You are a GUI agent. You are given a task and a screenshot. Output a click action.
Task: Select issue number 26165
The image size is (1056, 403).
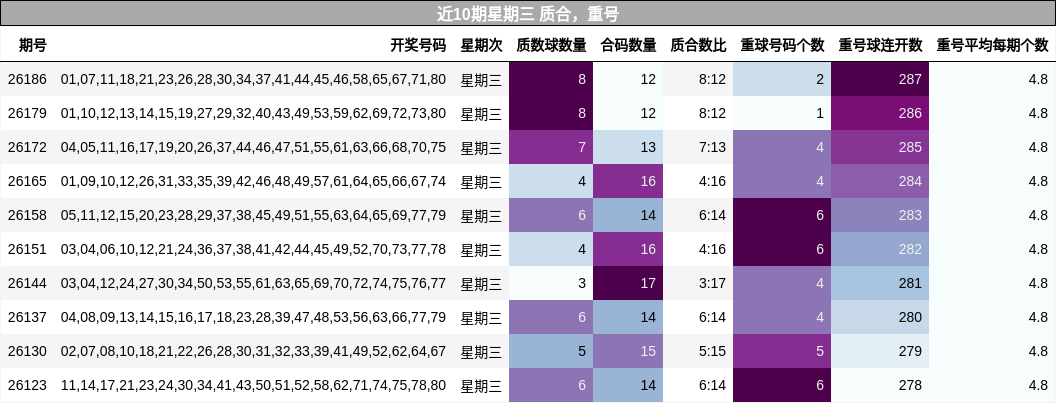click(28, 181)
